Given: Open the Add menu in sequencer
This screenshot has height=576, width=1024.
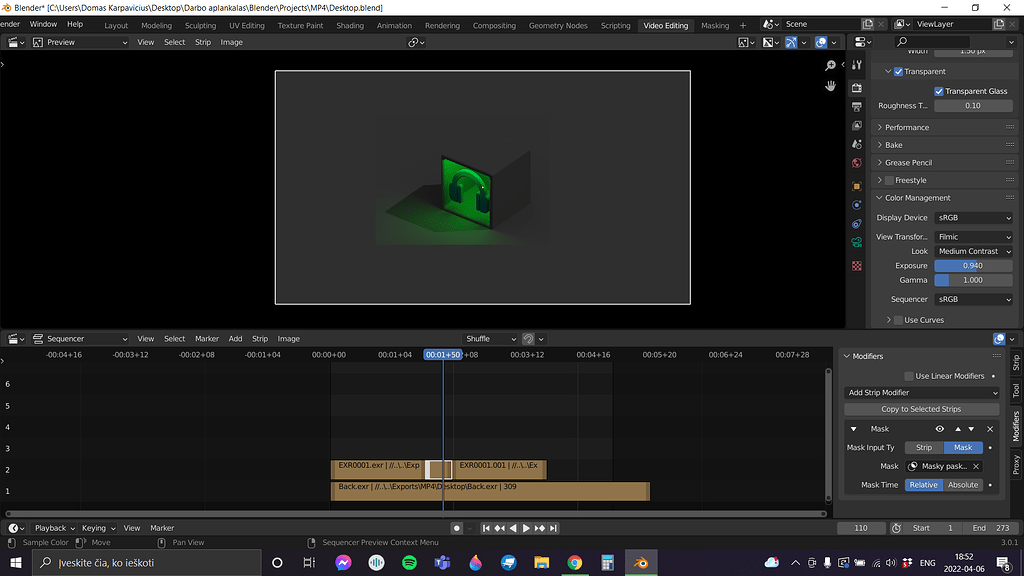Looking at the screenshot, I should coord(235,339).
